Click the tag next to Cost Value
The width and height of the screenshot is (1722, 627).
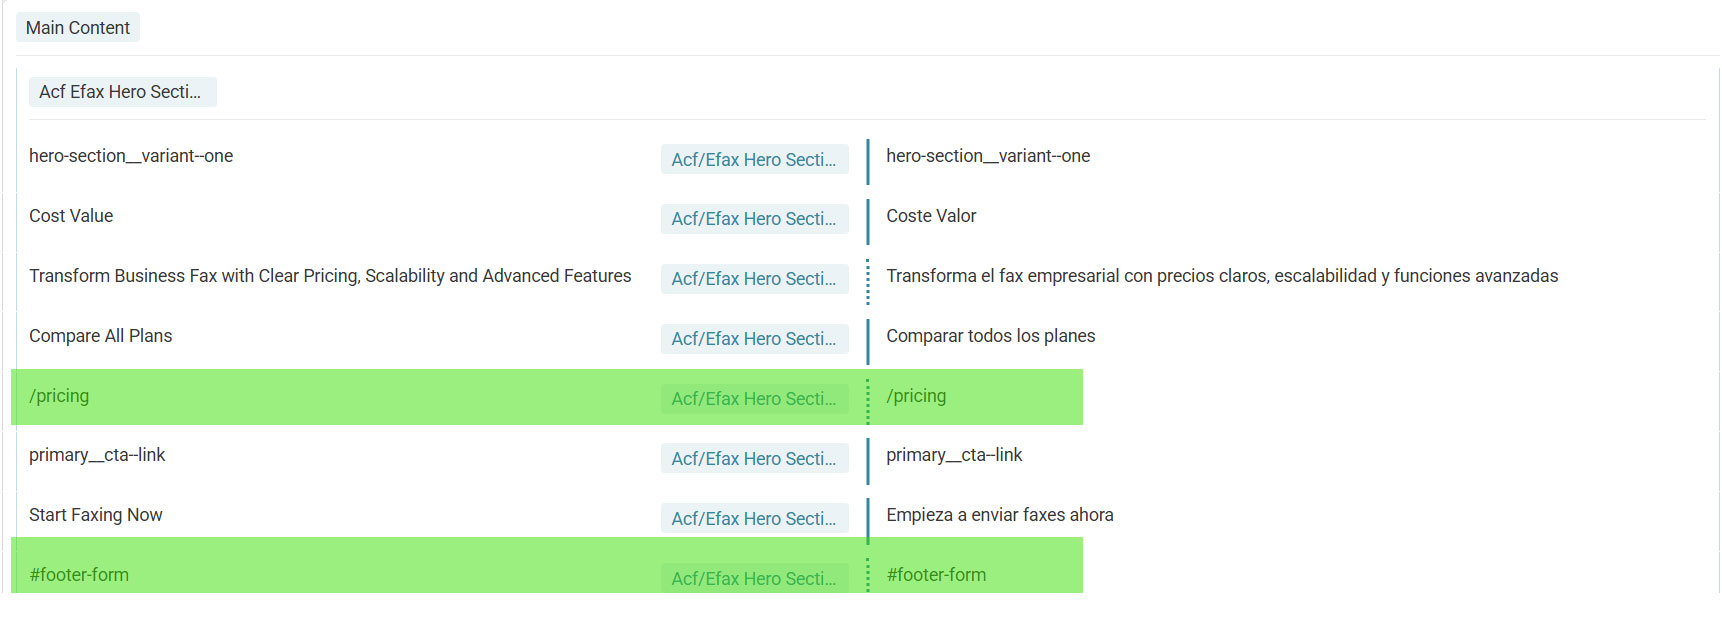(x=754, y=219)
